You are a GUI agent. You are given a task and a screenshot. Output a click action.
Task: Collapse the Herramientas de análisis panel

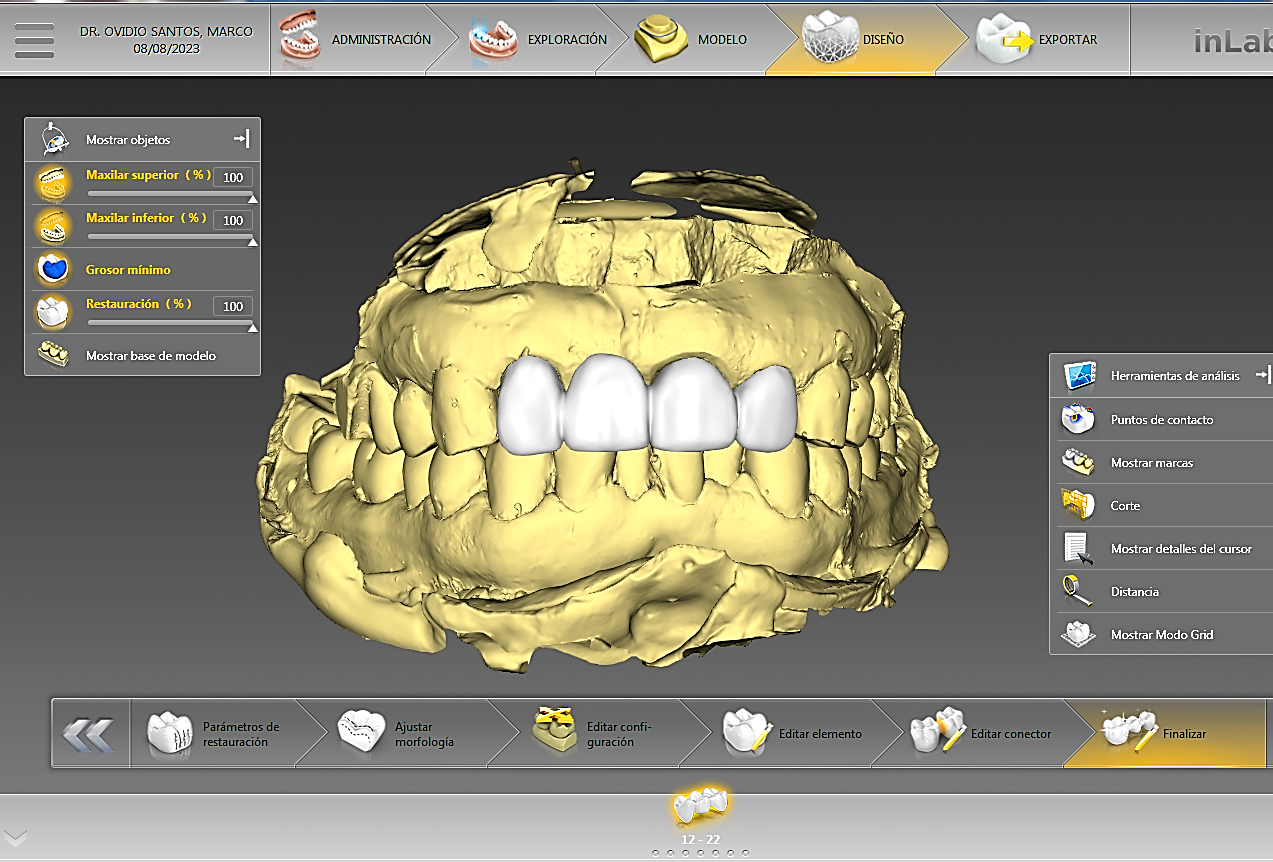click(1263, 375)
